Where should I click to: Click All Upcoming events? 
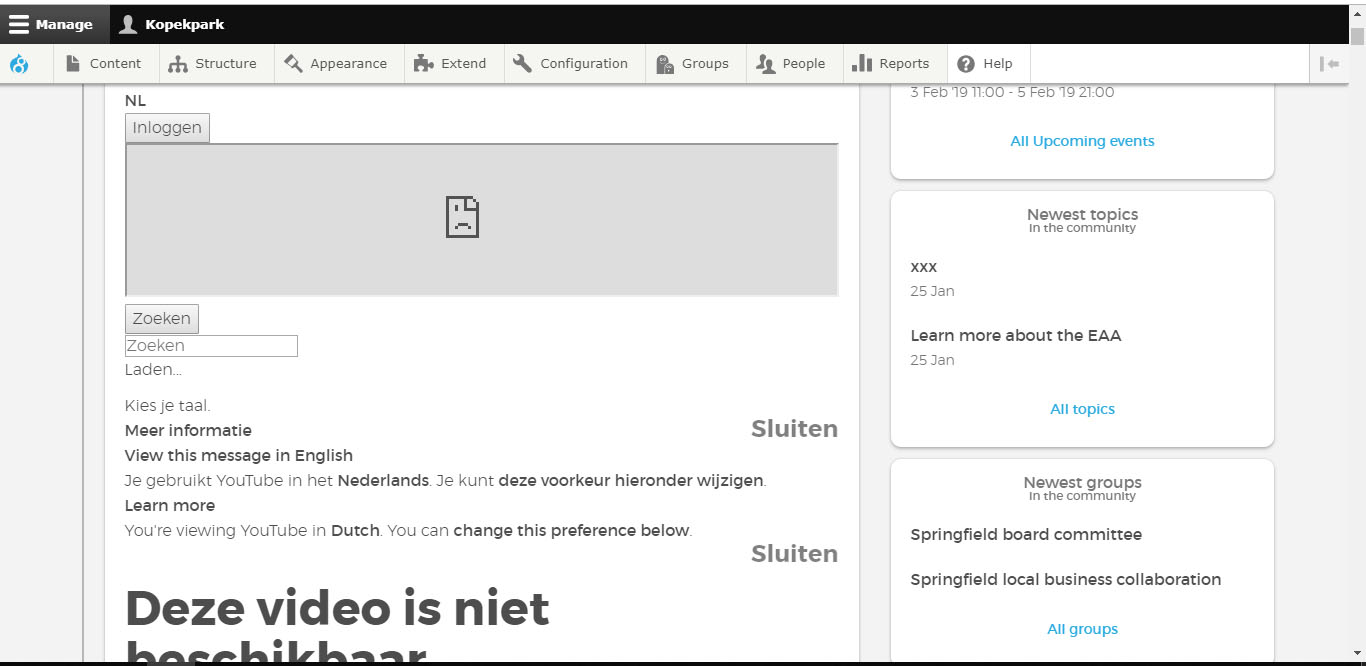click(1082, 140)
